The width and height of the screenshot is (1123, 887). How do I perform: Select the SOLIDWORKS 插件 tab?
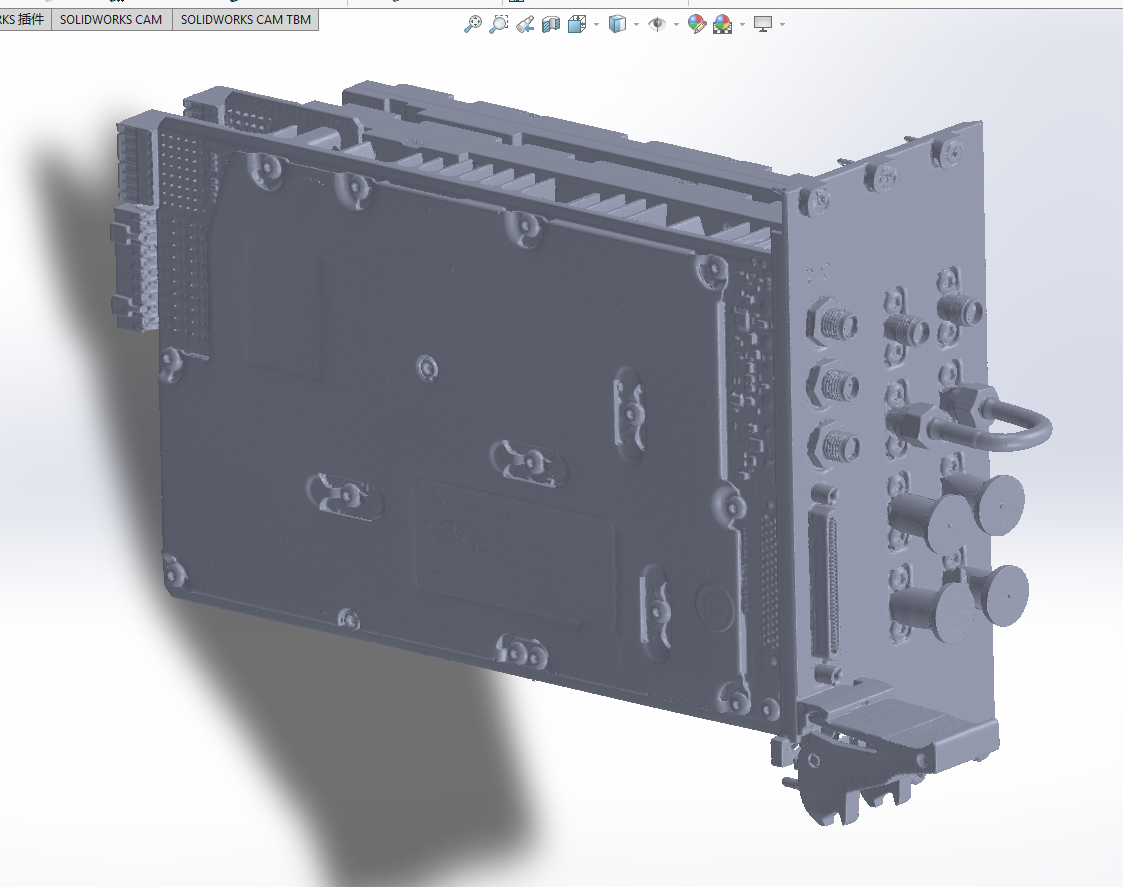tap(24, 19)
